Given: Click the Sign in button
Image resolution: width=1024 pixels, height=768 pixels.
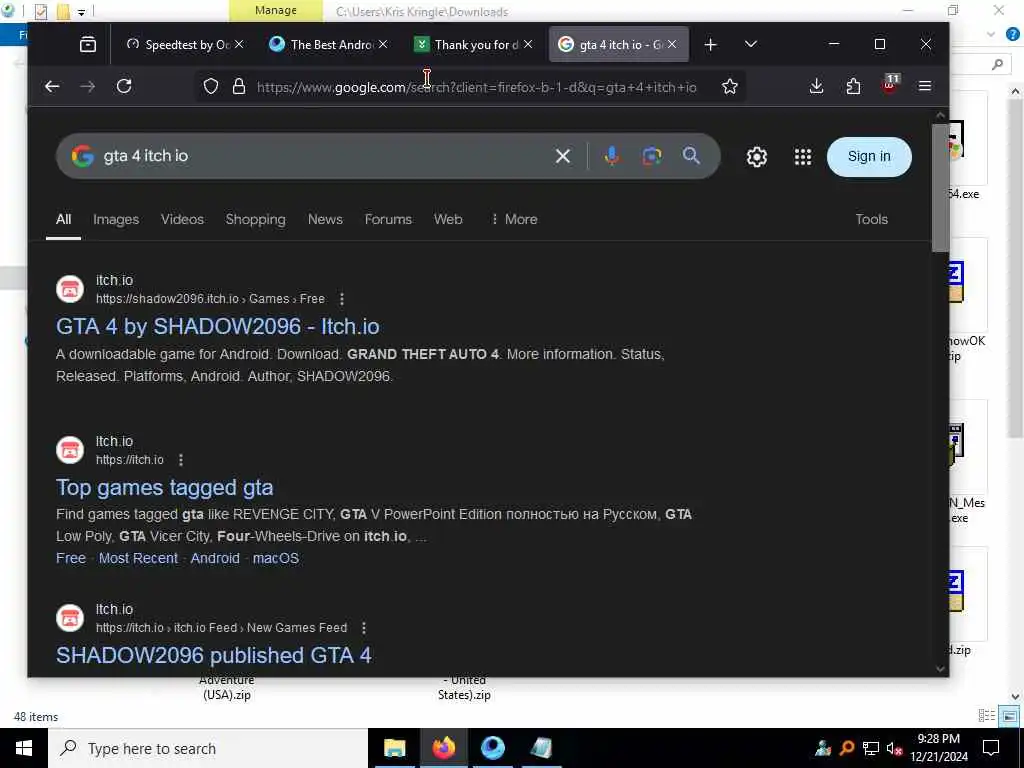Looking at the screenshot, I should point(869,157).
